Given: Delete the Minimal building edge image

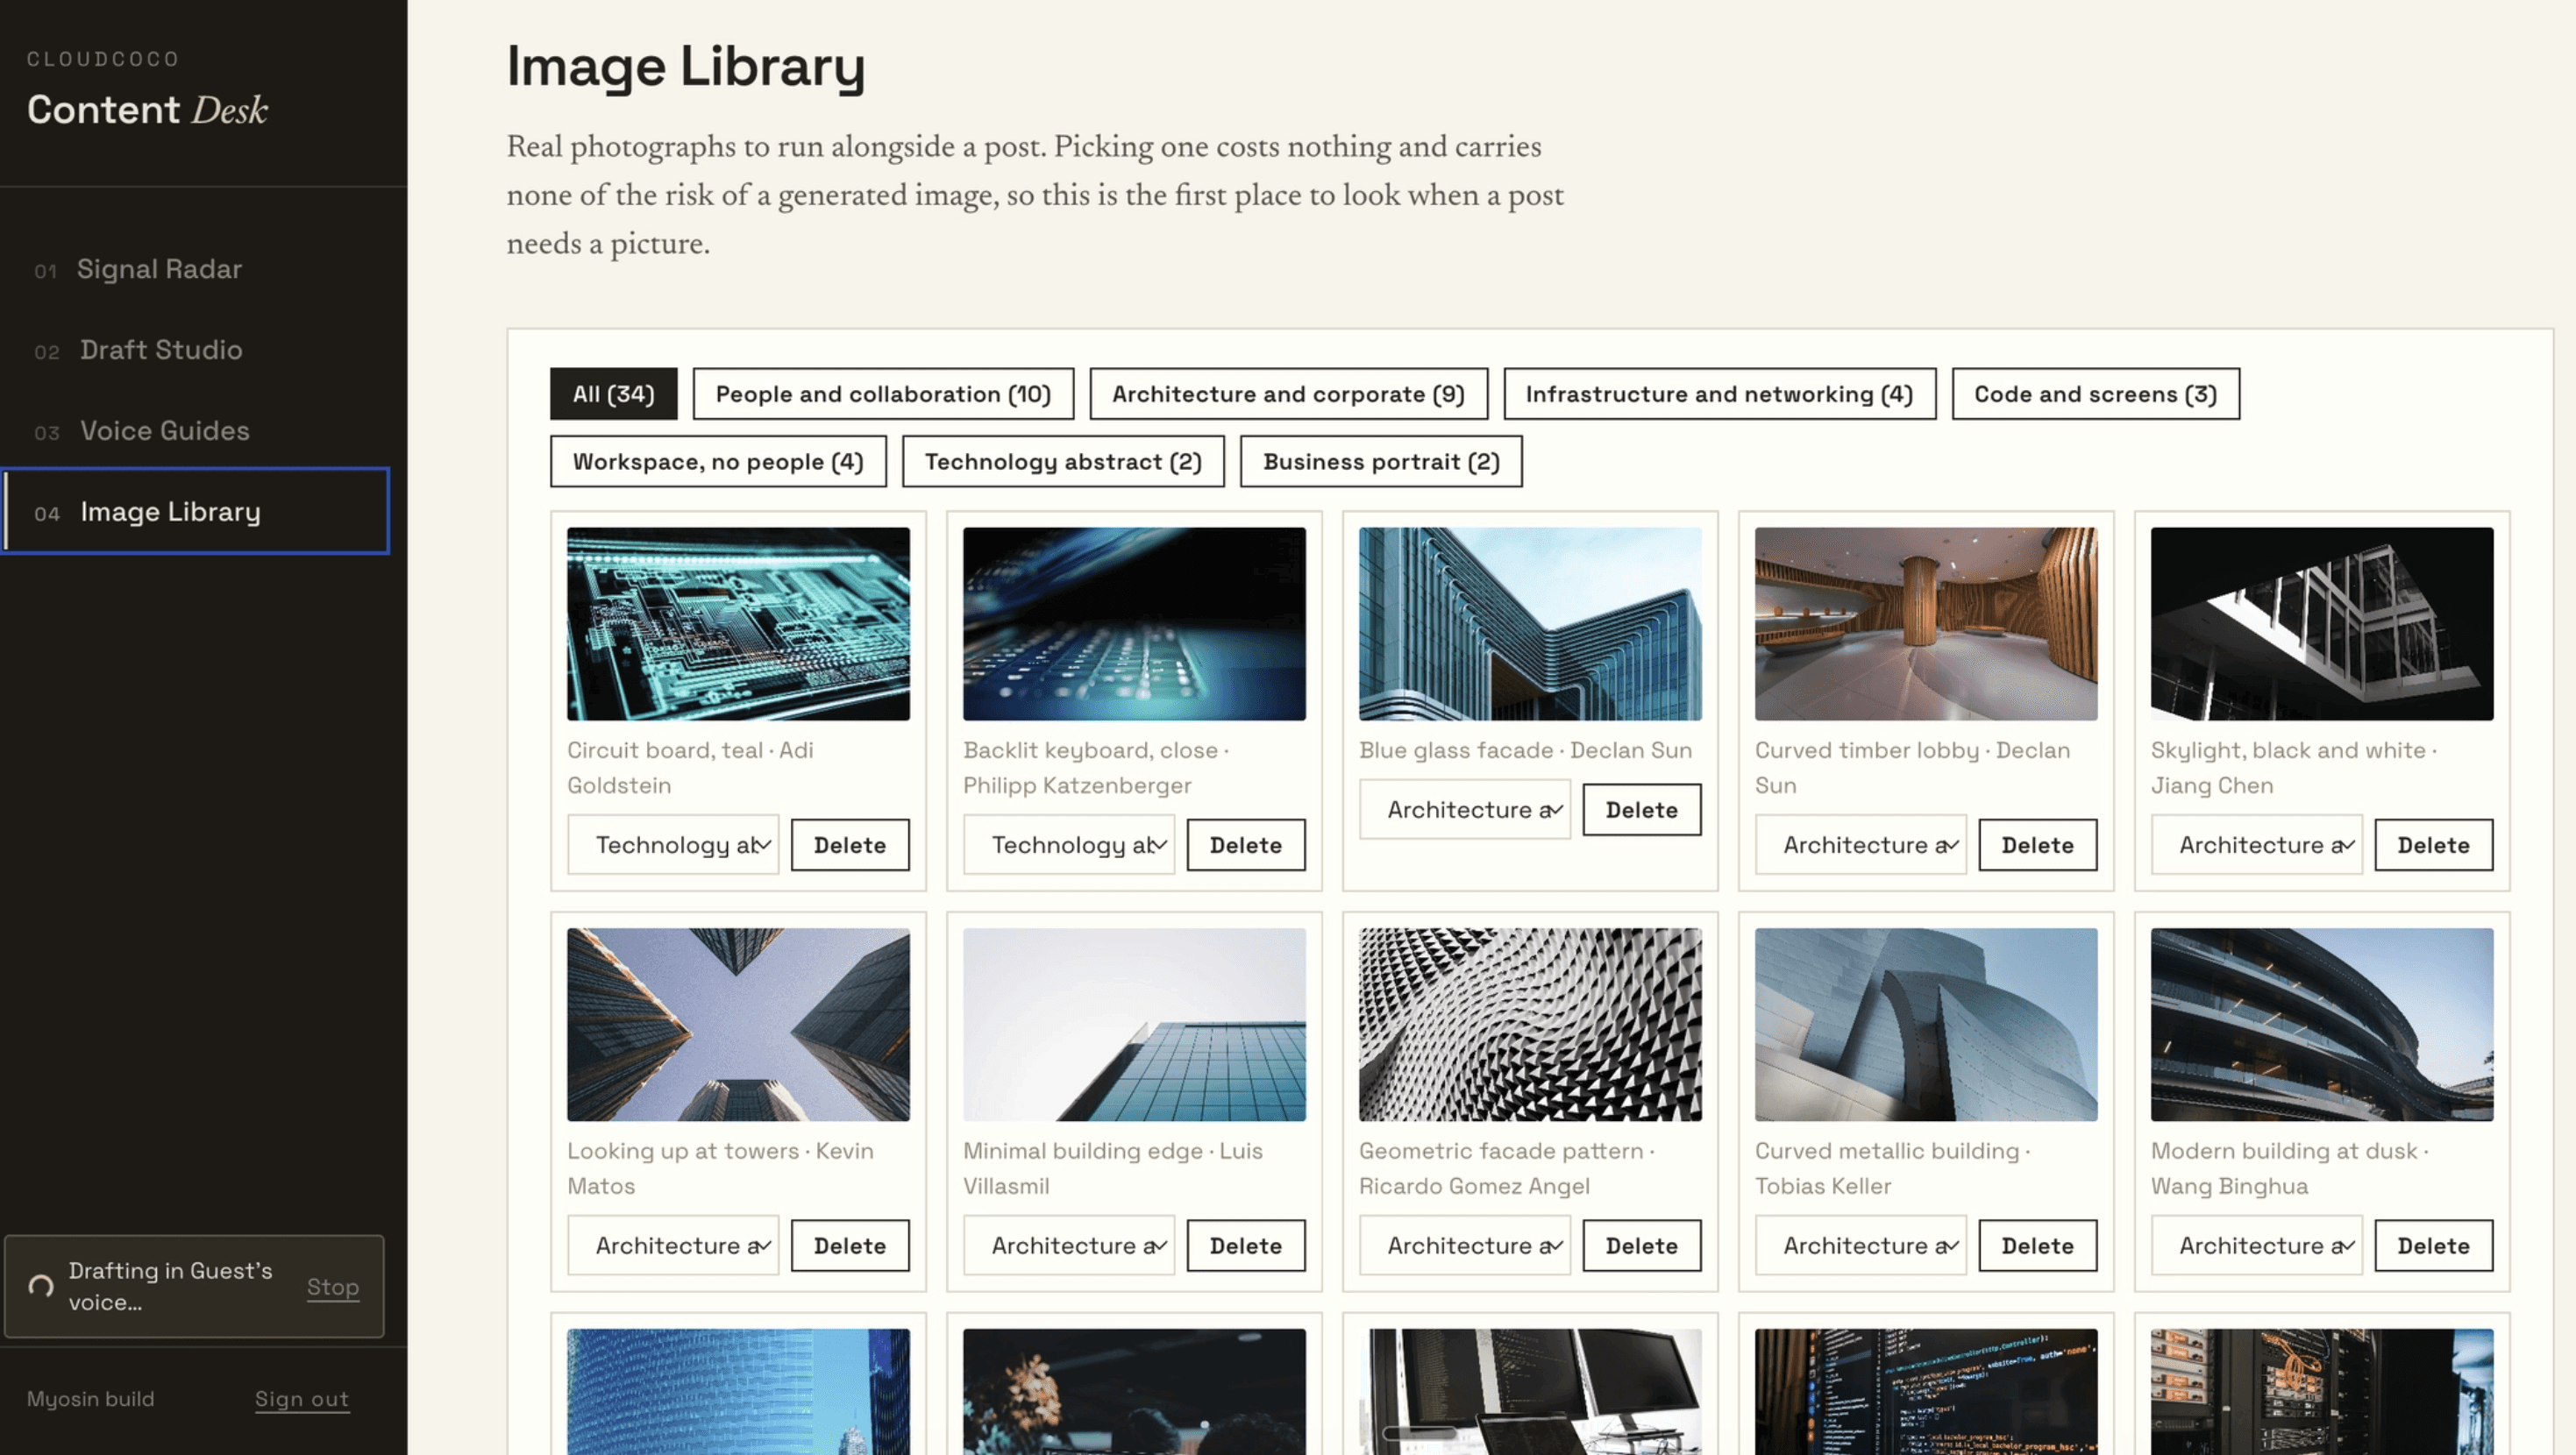Looking at the screenshot, I should pos(1246,1246).
